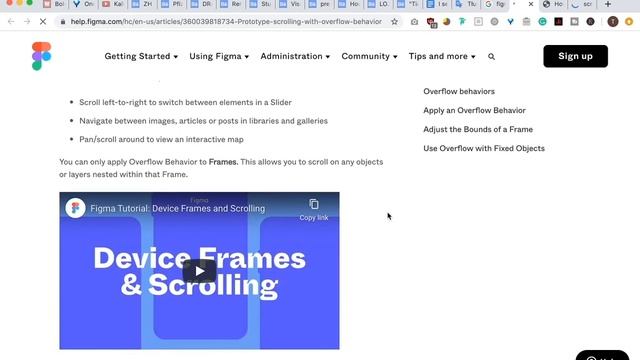Expand the Administration menu
The image size is (640, 360).
[295, 56]
